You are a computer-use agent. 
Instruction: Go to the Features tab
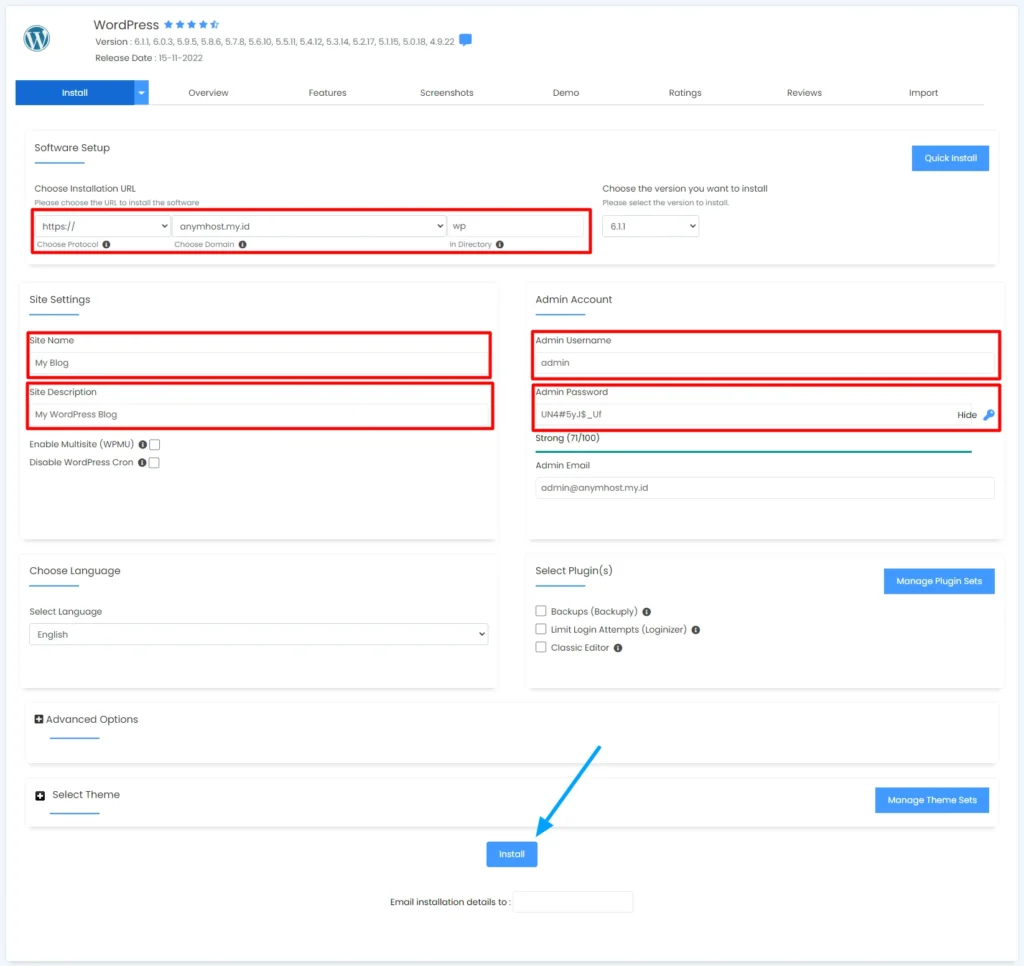(327, 93)
